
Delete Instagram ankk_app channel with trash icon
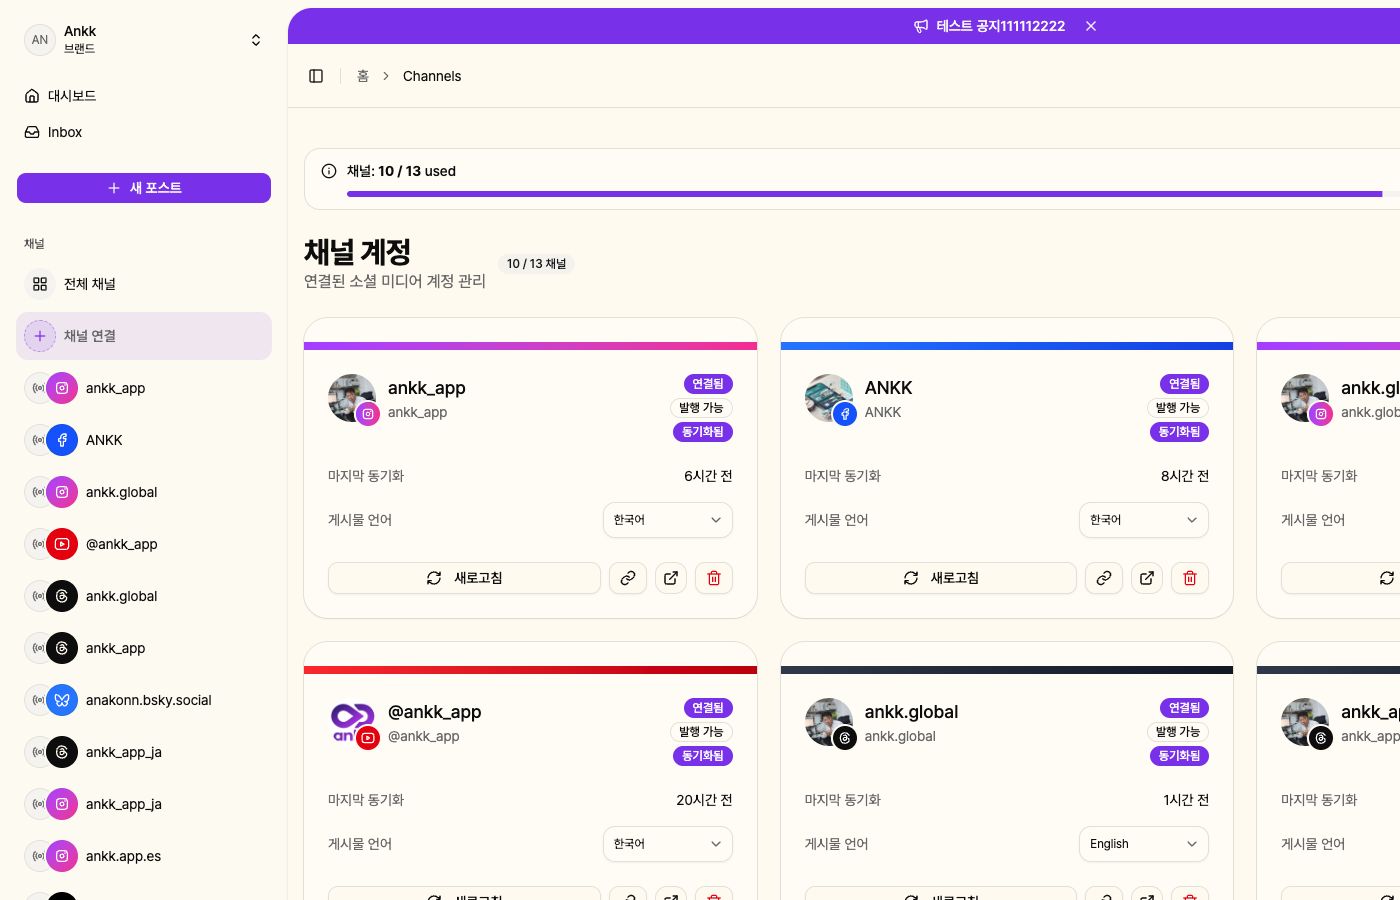point(714,578)
